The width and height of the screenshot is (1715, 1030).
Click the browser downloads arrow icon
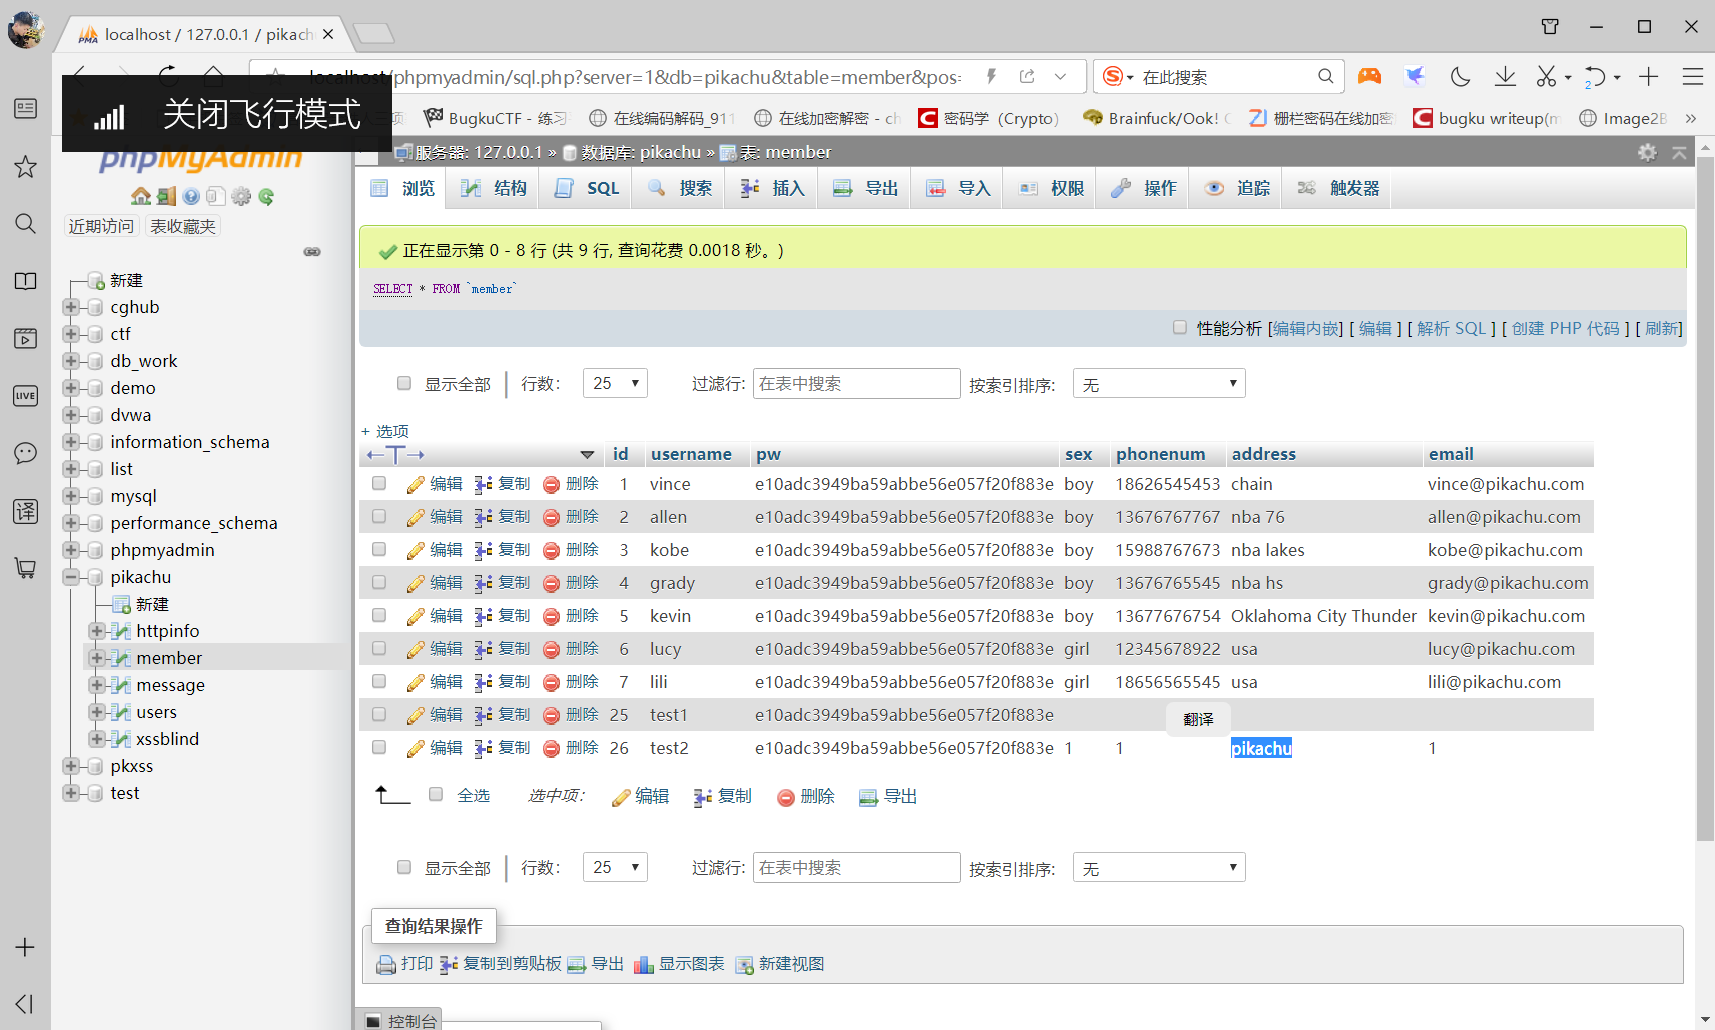1505,77
